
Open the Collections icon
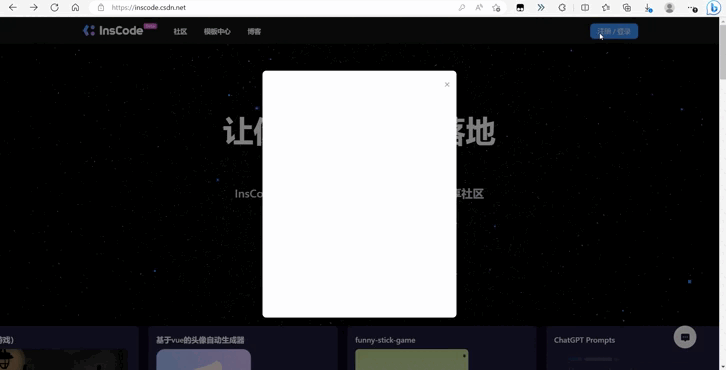626,7
